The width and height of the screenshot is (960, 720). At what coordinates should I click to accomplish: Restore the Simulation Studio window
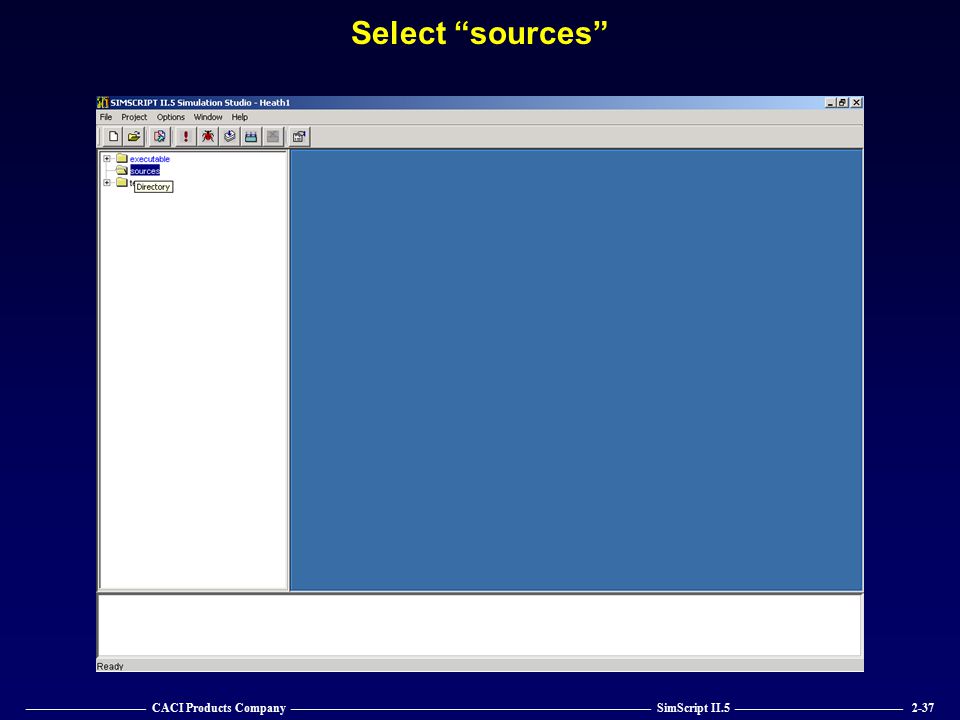(x=842, y=103)
